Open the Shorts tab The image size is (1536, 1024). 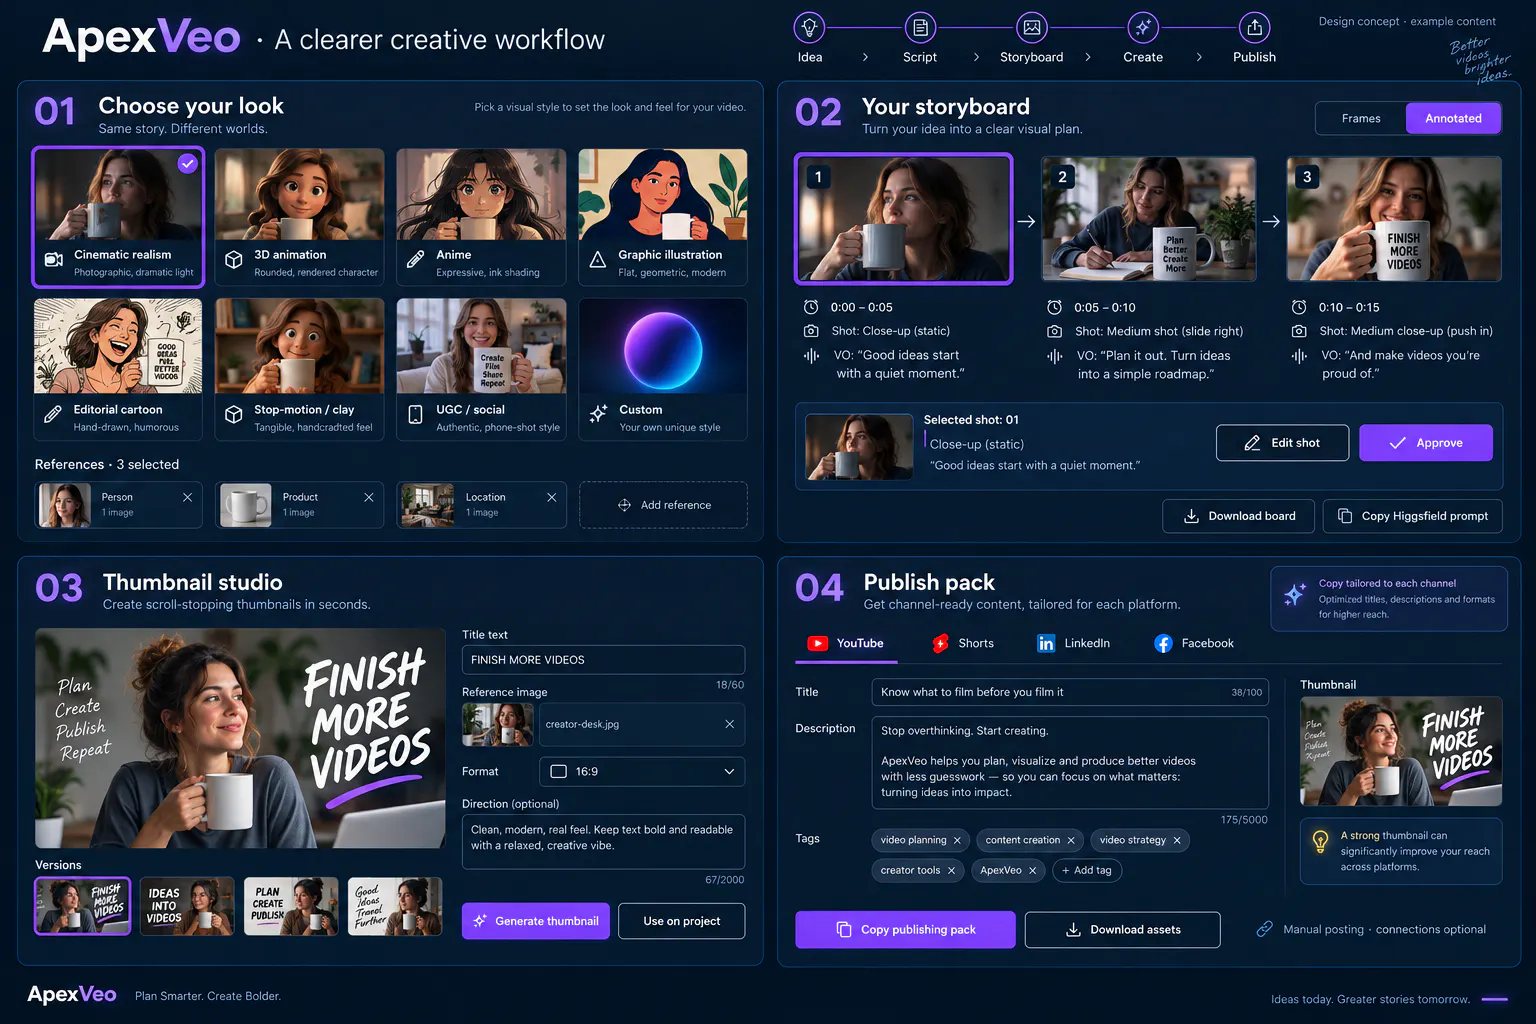(x=963, y=643)
